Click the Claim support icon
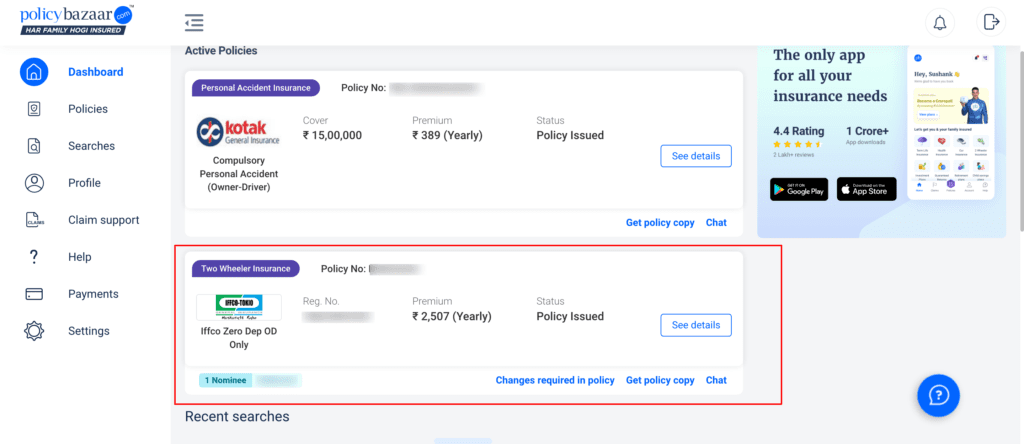This screenshot has width=1024, height=444. click(x=34, y=220)
